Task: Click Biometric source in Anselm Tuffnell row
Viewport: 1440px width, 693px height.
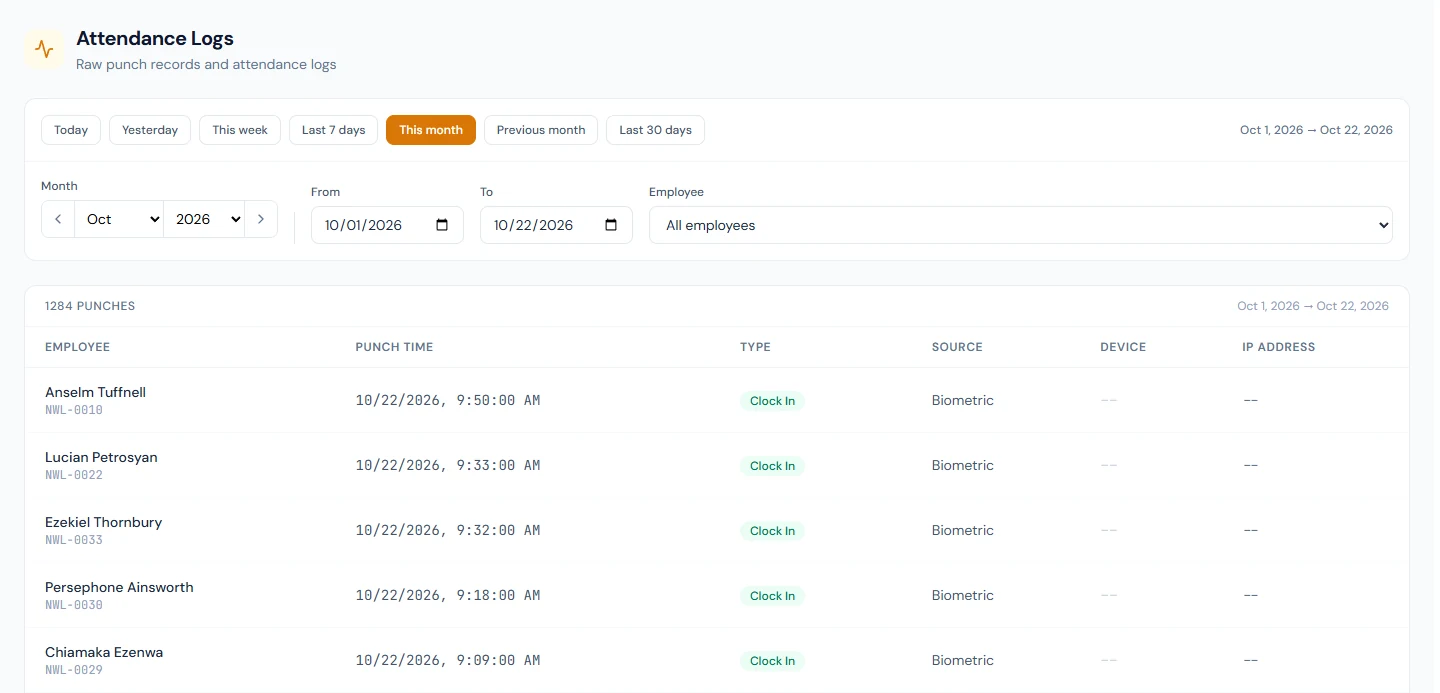Action: click(963, 400)
